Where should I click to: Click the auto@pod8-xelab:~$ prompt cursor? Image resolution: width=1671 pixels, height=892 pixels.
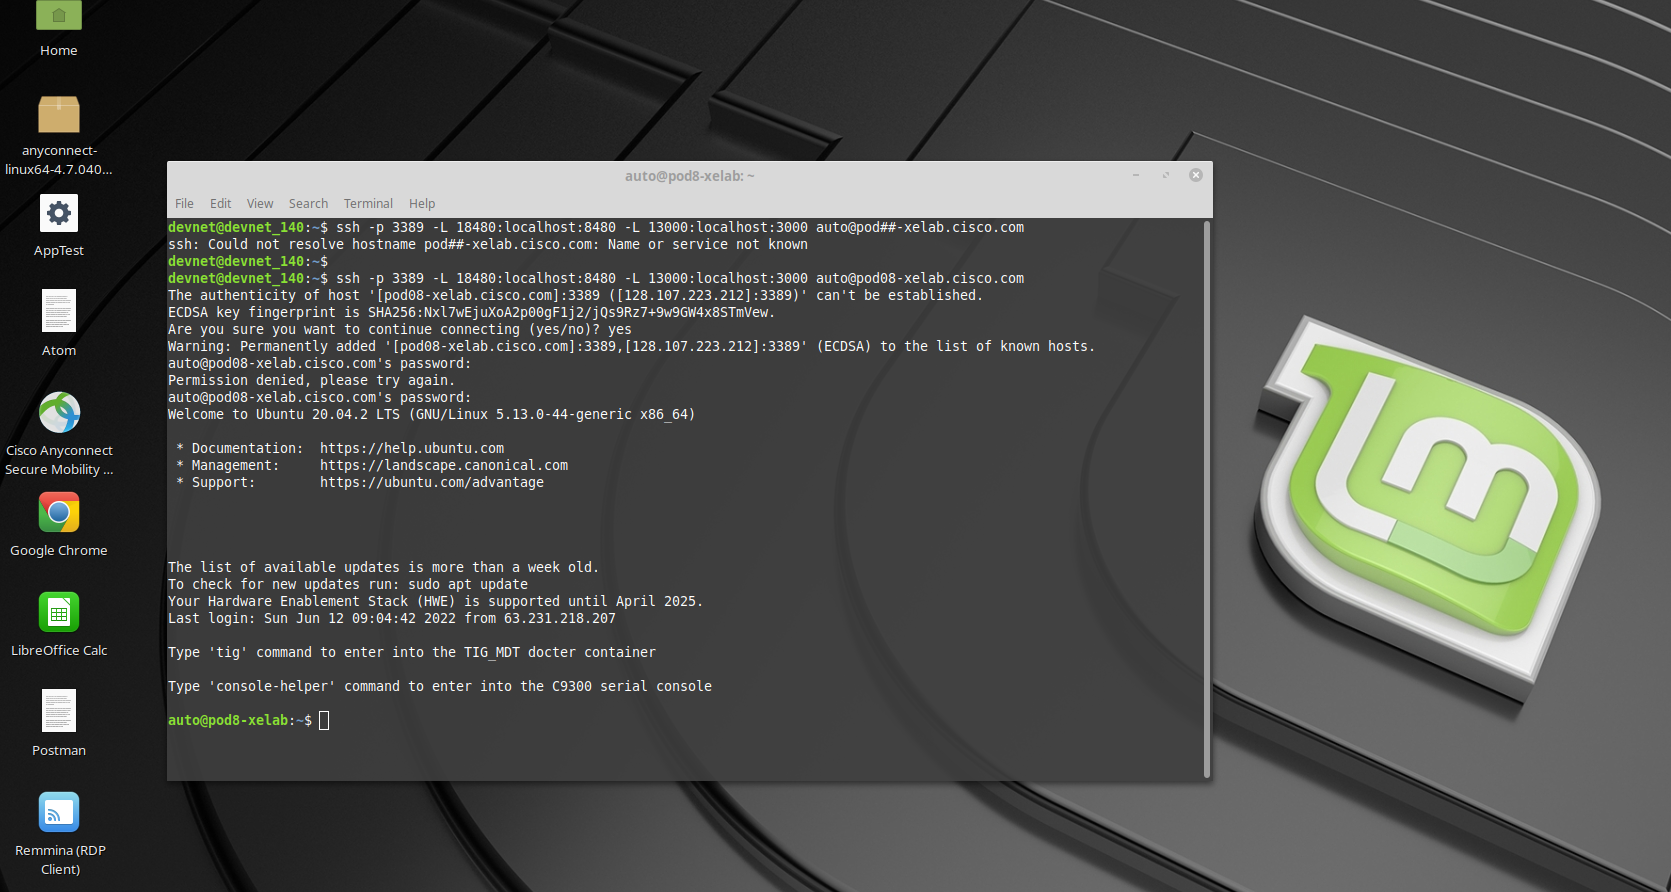[324, 720]
